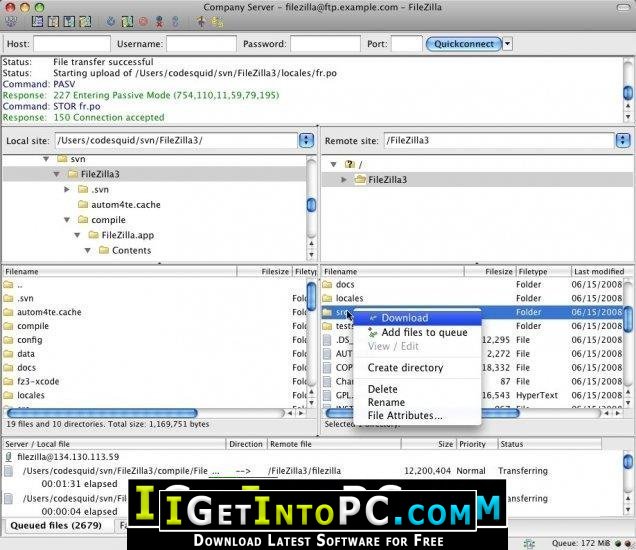Toggle the transfer queue display
This screenshot has width=636, height=550.
pos(85,21)
